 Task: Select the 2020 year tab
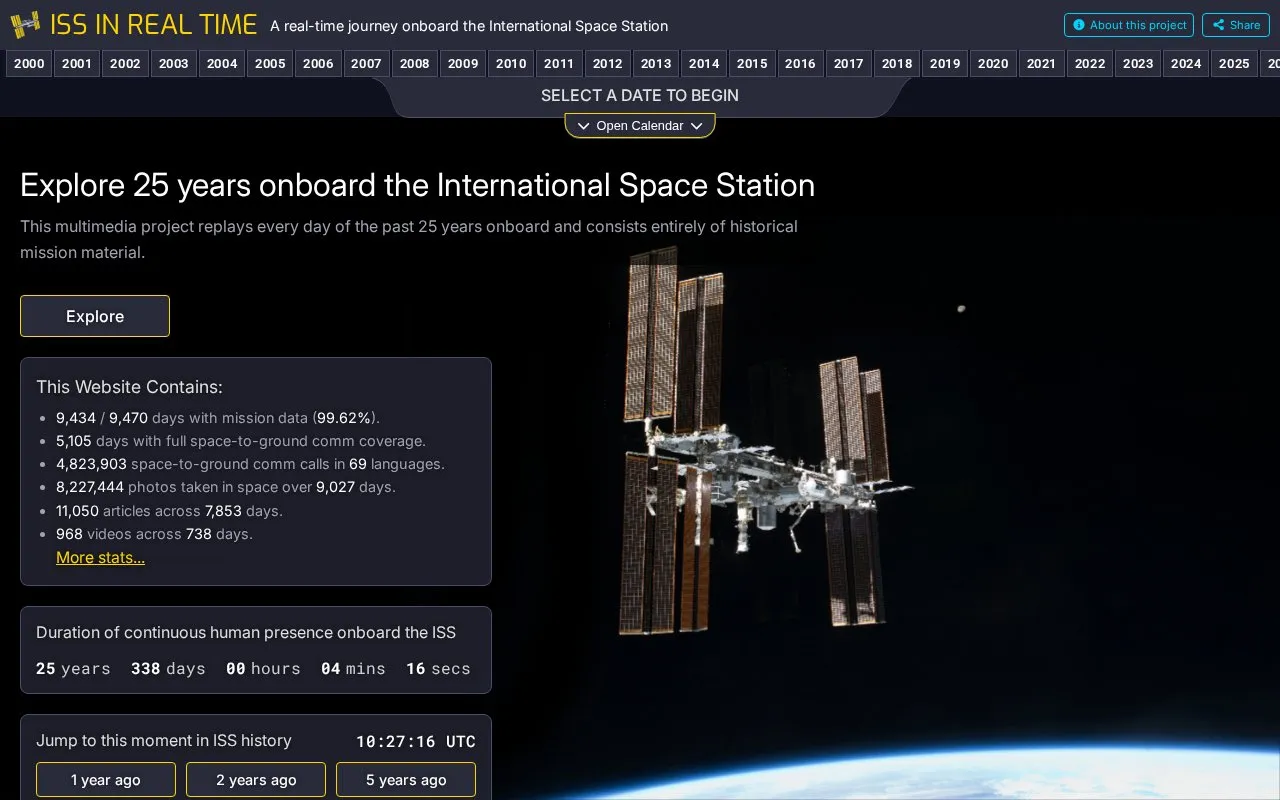(x=993, y=63)
